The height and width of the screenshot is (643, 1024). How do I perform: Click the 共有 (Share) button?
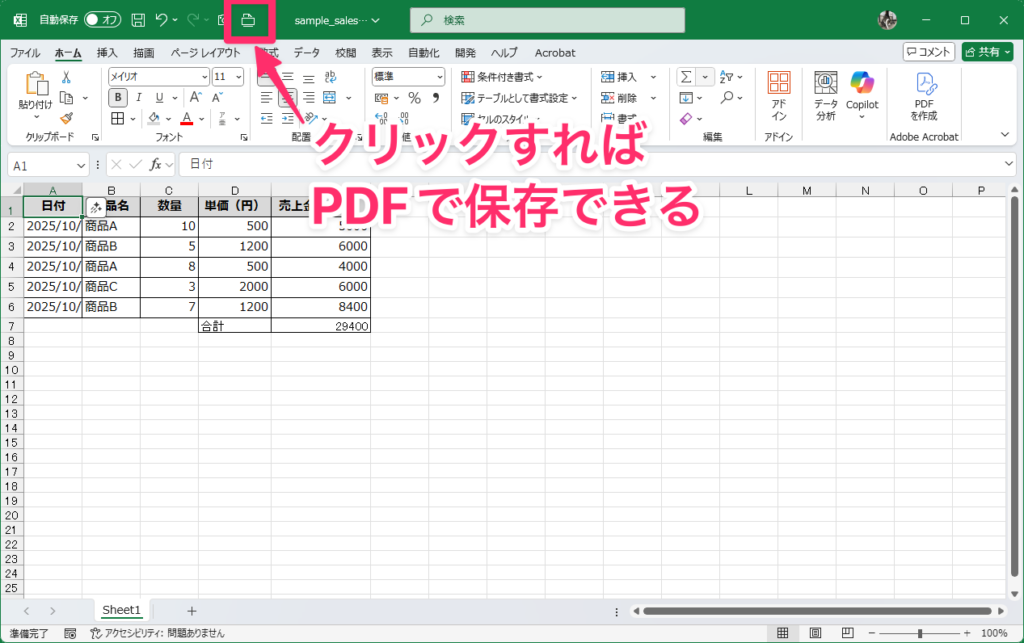point(987,52)
